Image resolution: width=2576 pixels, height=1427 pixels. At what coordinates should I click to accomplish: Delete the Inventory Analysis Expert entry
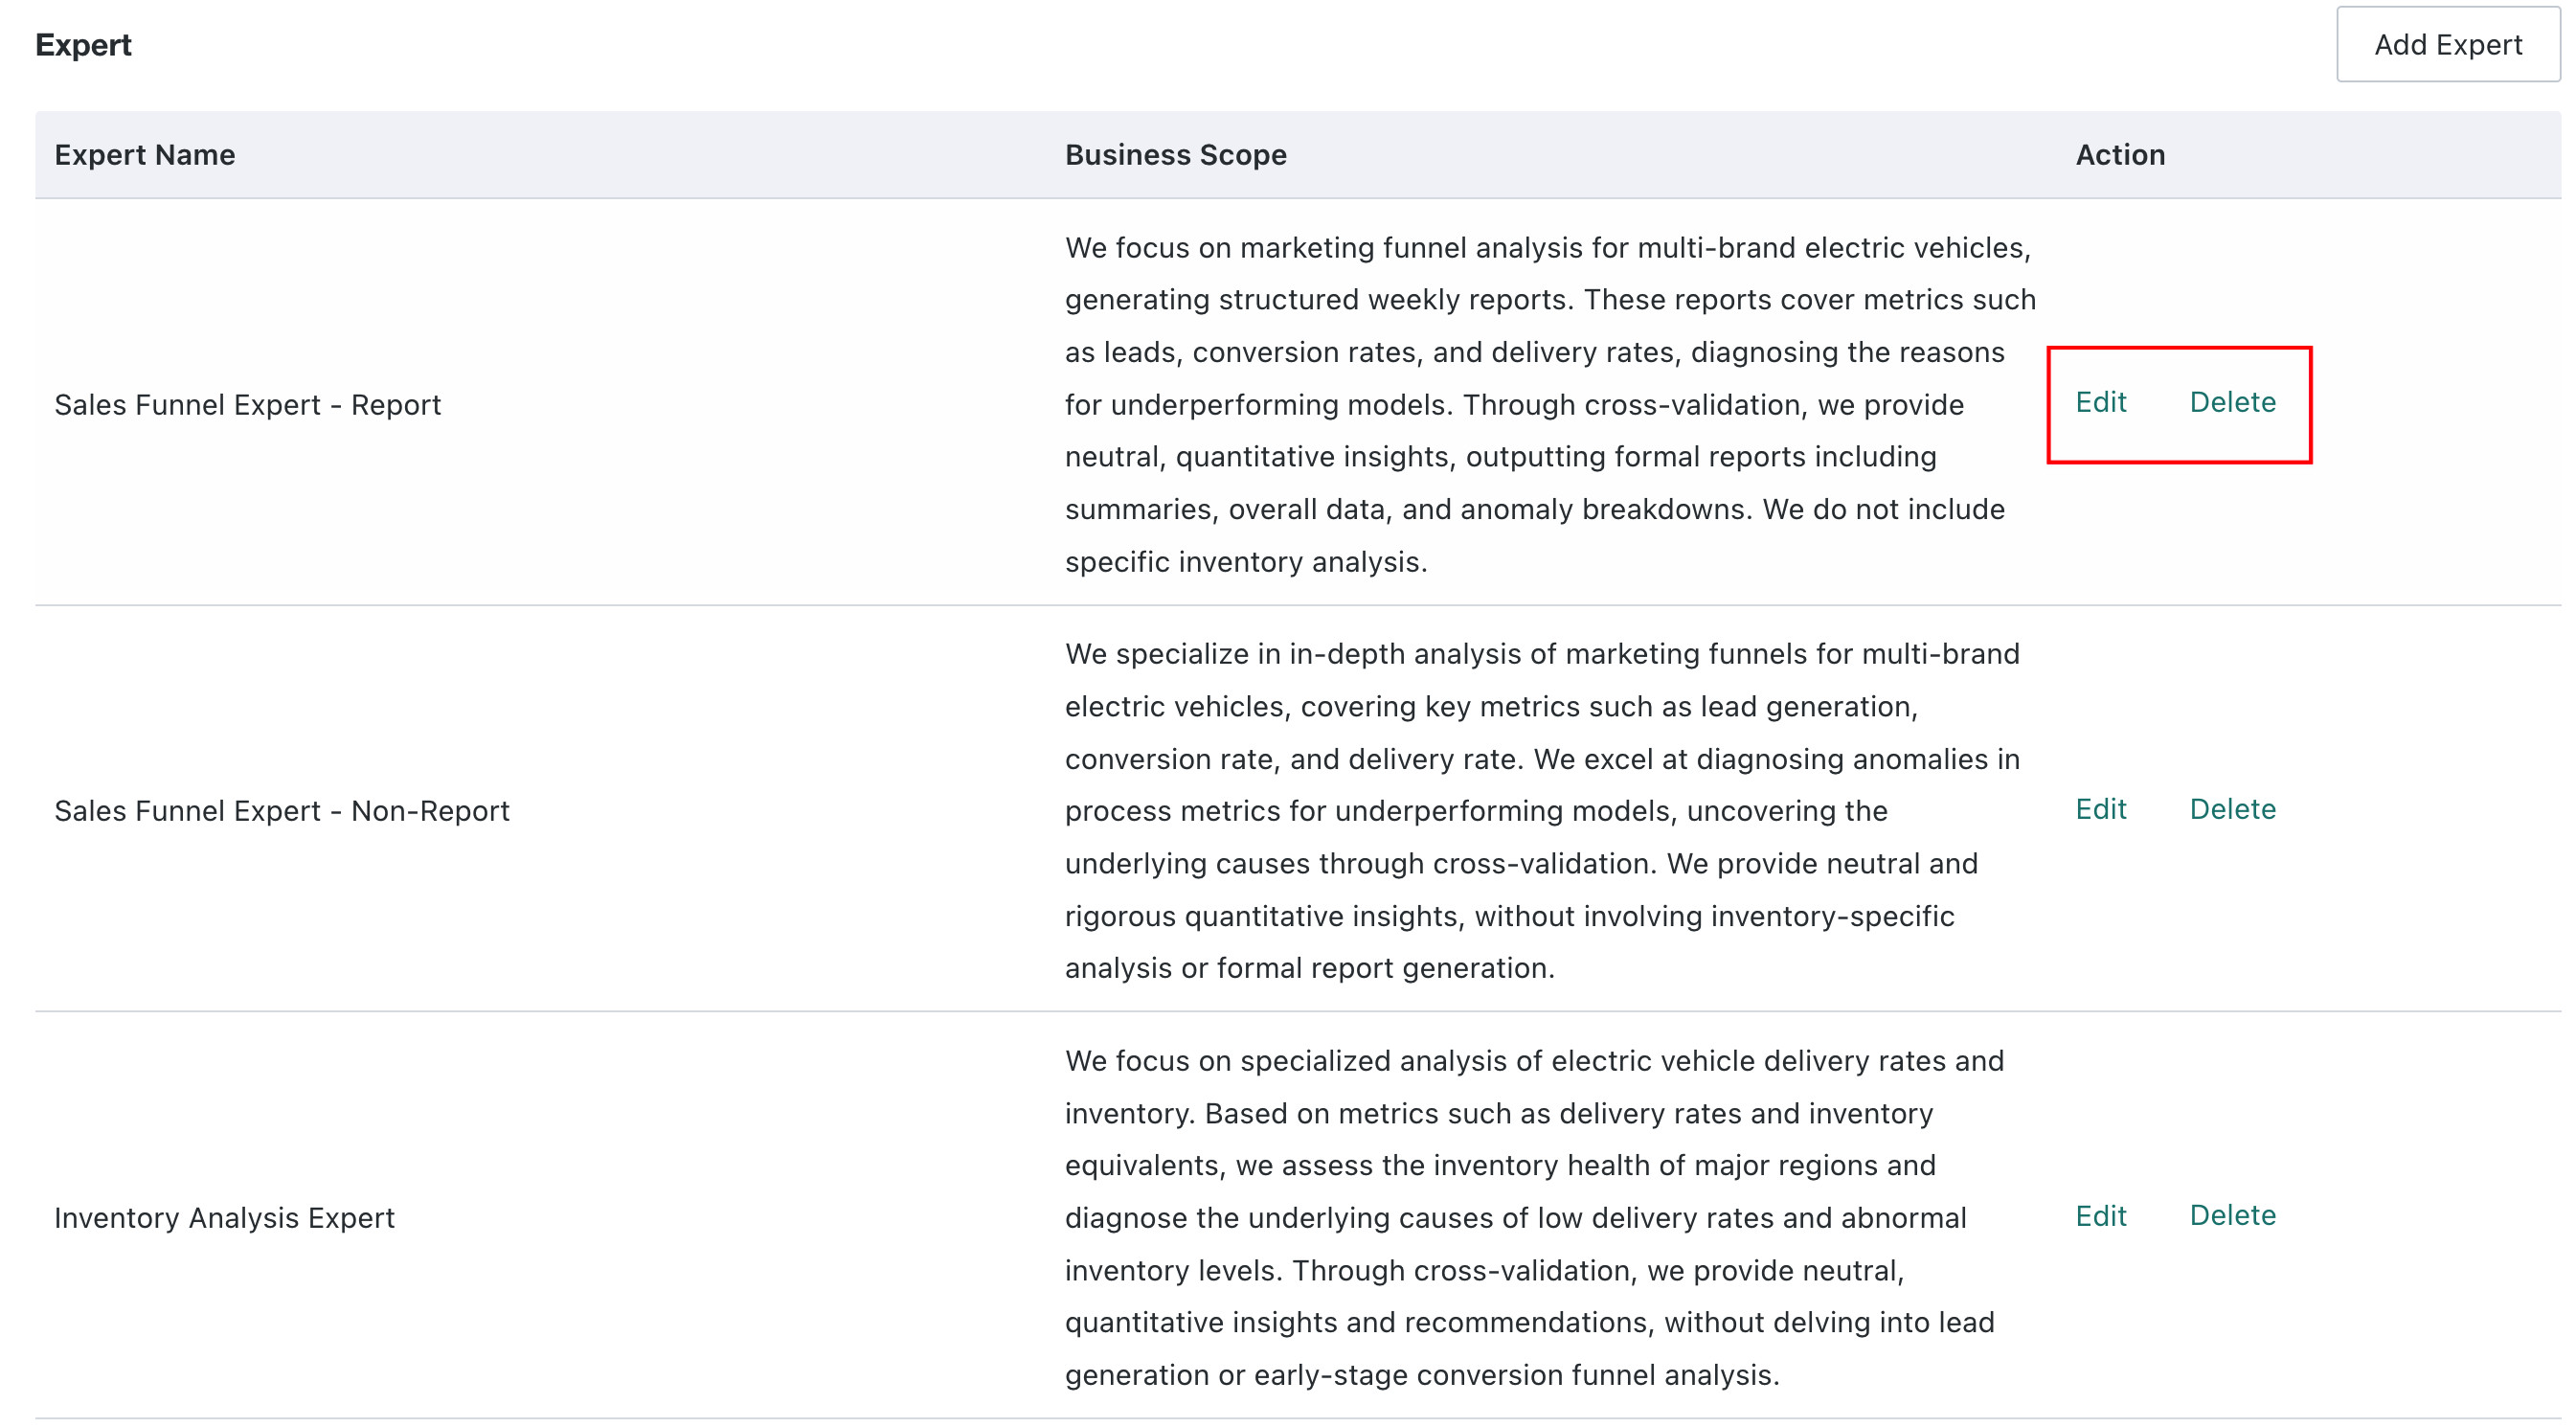pyautogui.click(x=2232, y=1215)
